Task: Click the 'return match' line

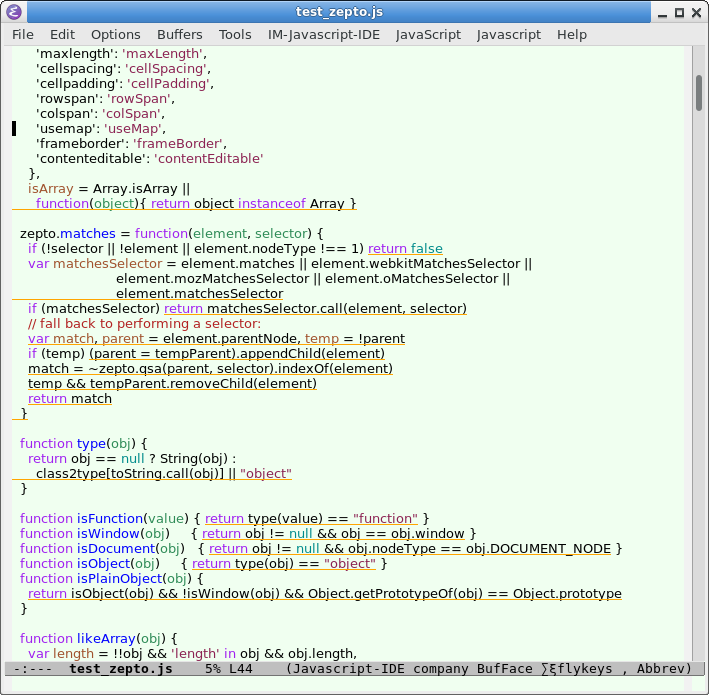Action: click(x=70, y=399)
